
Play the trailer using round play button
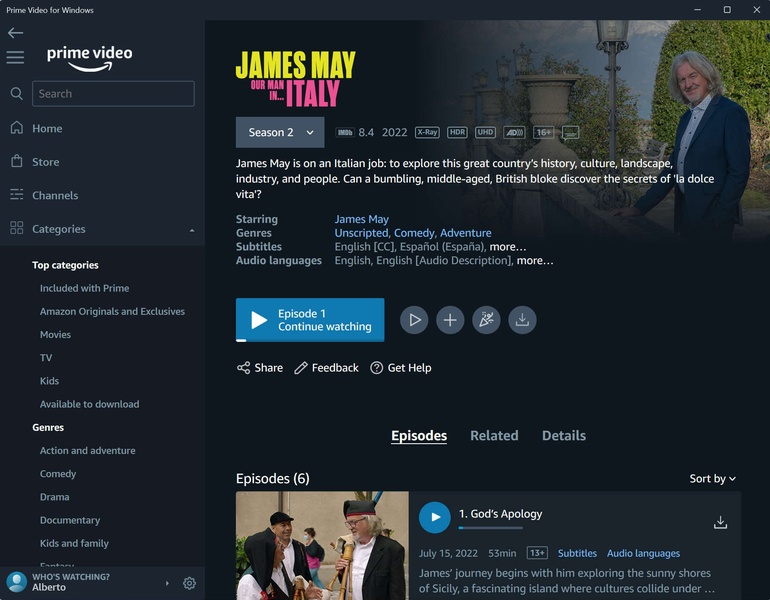tap(414, 320)
